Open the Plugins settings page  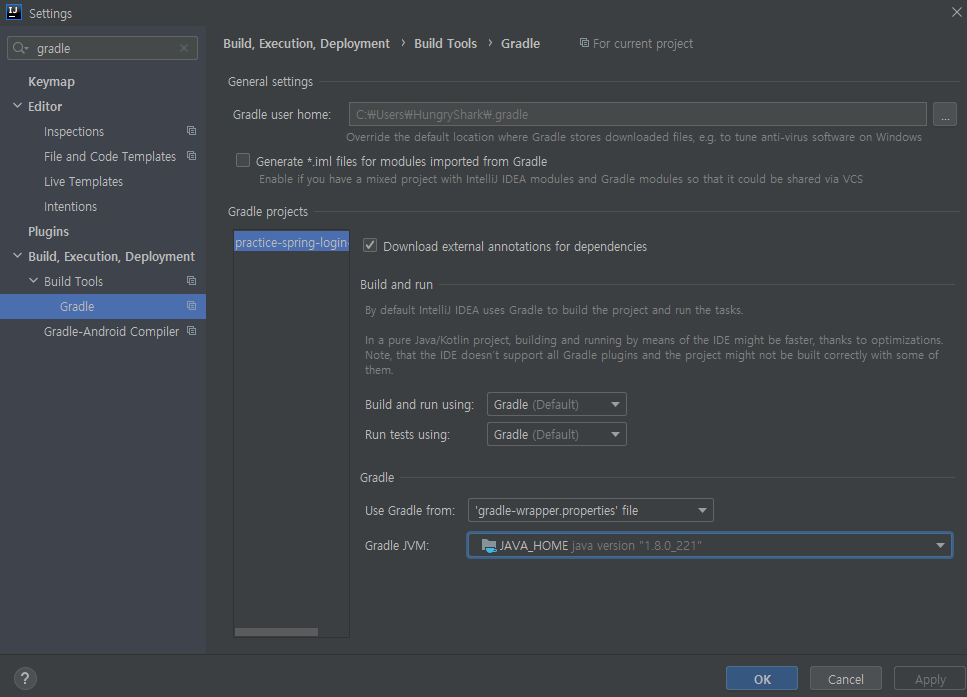click(x=48, y=231)
